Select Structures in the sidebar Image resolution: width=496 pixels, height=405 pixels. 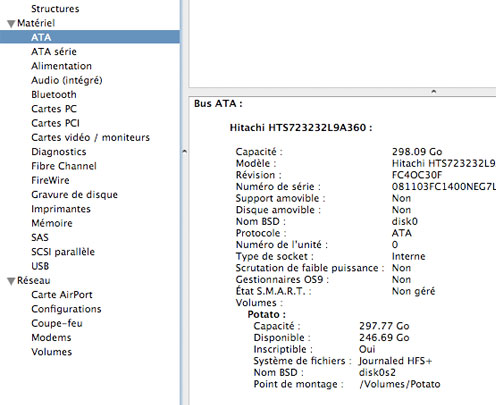[55, 9]
